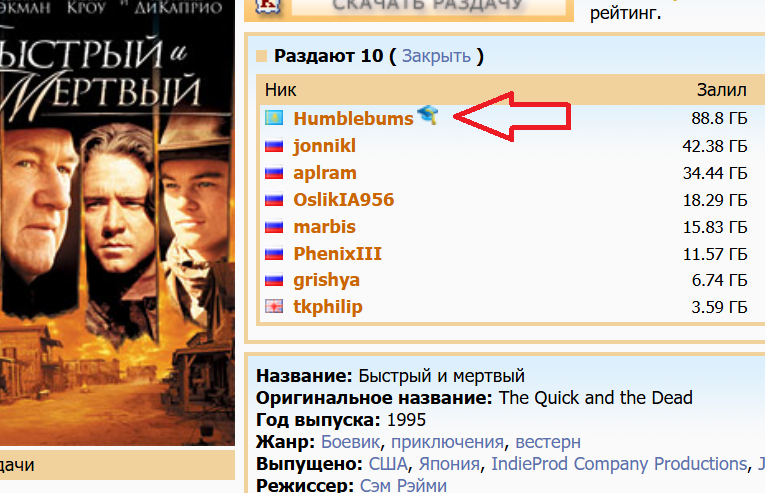Click the Kazakhstan flag beside Humblebums
This screenshot has width=765, height=493.
coord(274,118)
